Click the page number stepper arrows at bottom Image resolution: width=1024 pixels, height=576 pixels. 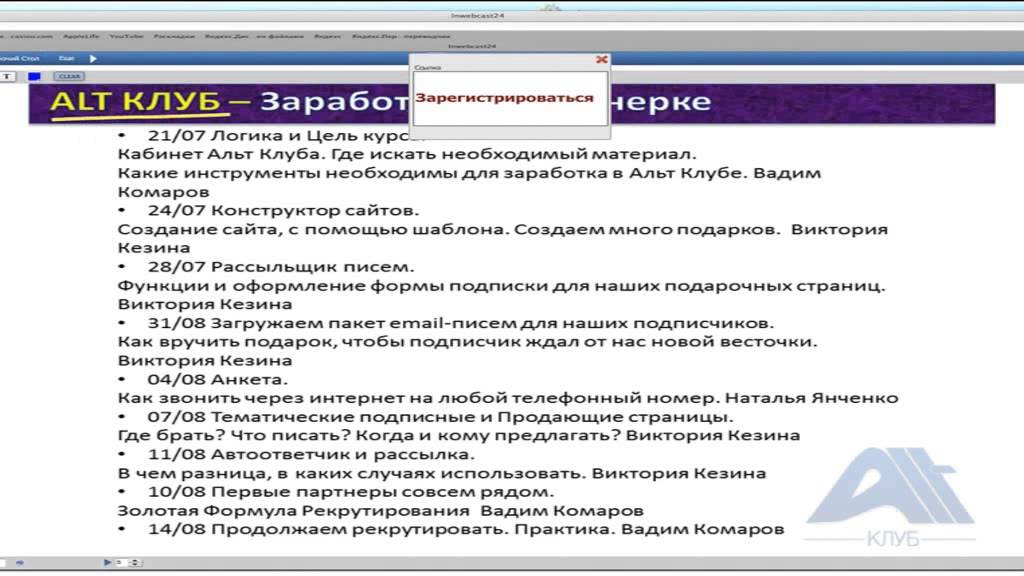(x=135, y=562)
